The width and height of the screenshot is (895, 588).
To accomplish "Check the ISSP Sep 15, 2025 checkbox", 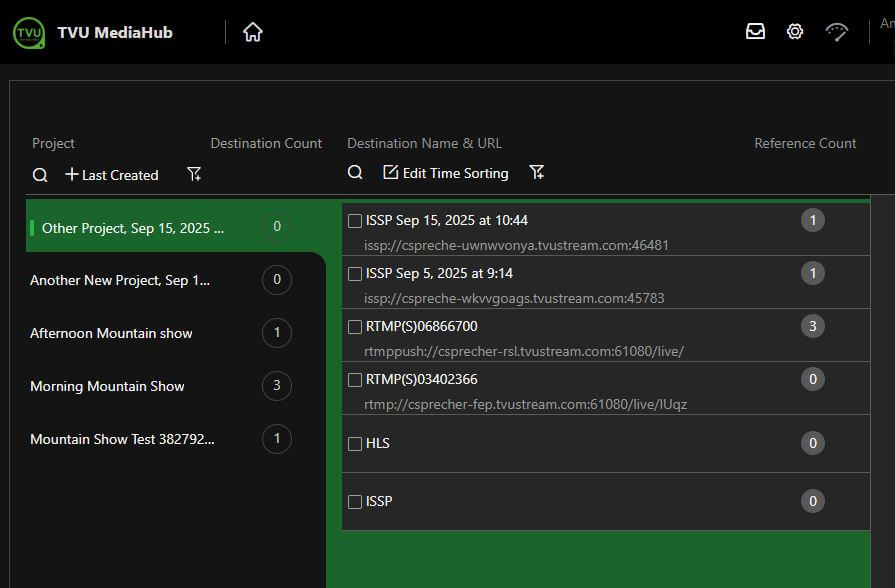I will pos(355,221).
